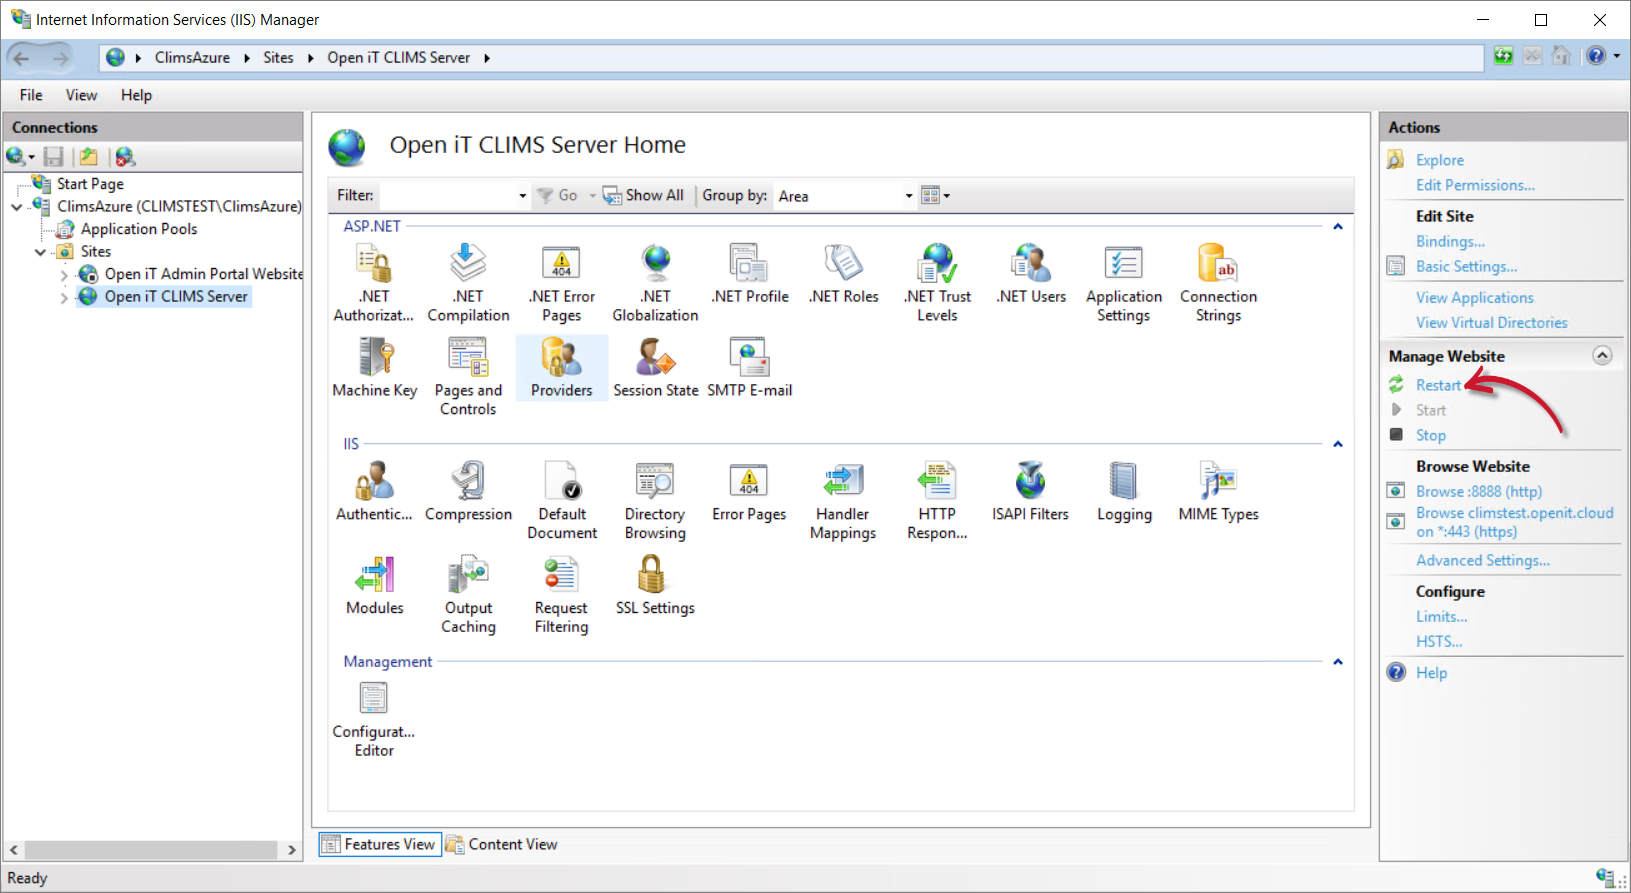Open Pages and Controls feature
The height and width of the screenshot is (893, 1631).
tap(468, 377)
